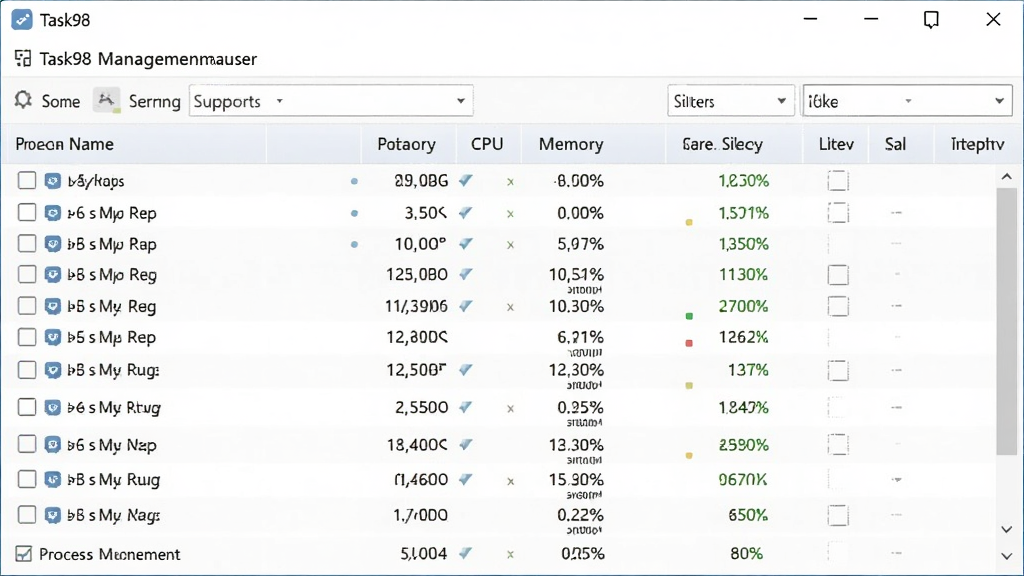Image resolution: width=1024 pixels, height=576 pixels.
Task: Click the process icon in the 1262% row
Action: [53, 337]
